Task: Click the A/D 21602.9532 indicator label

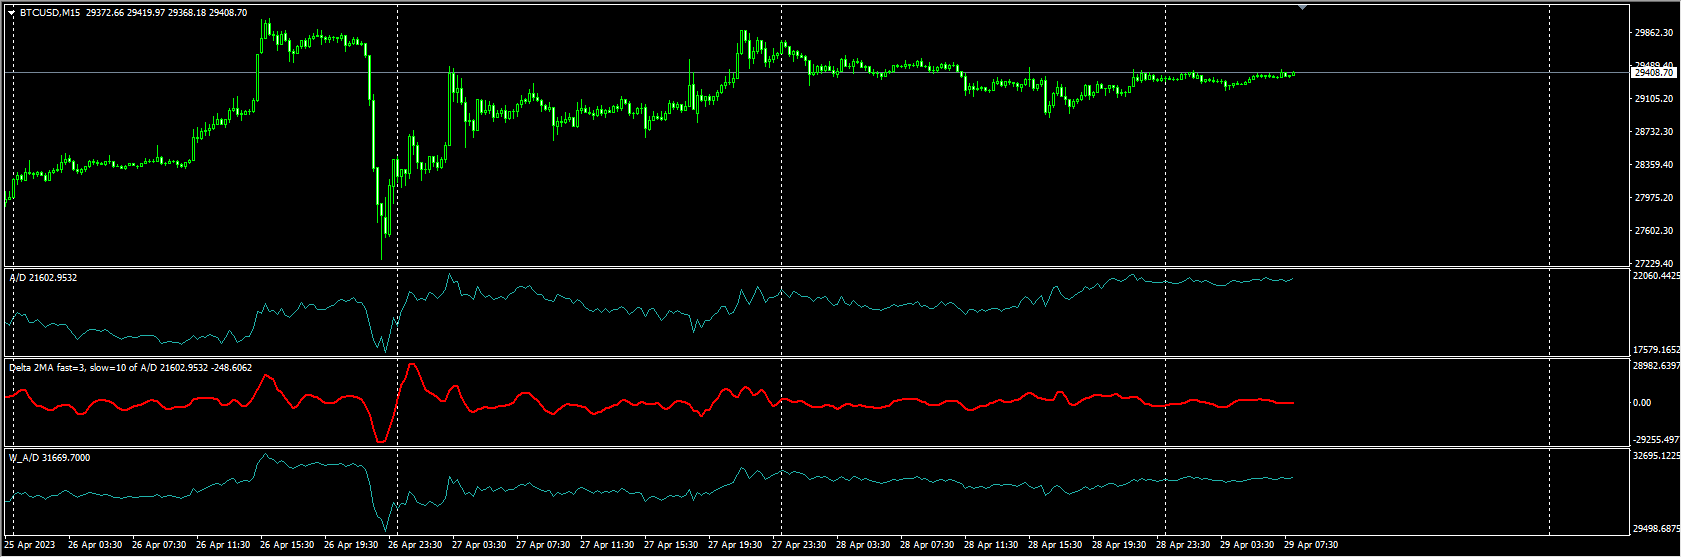Action: 43,278
